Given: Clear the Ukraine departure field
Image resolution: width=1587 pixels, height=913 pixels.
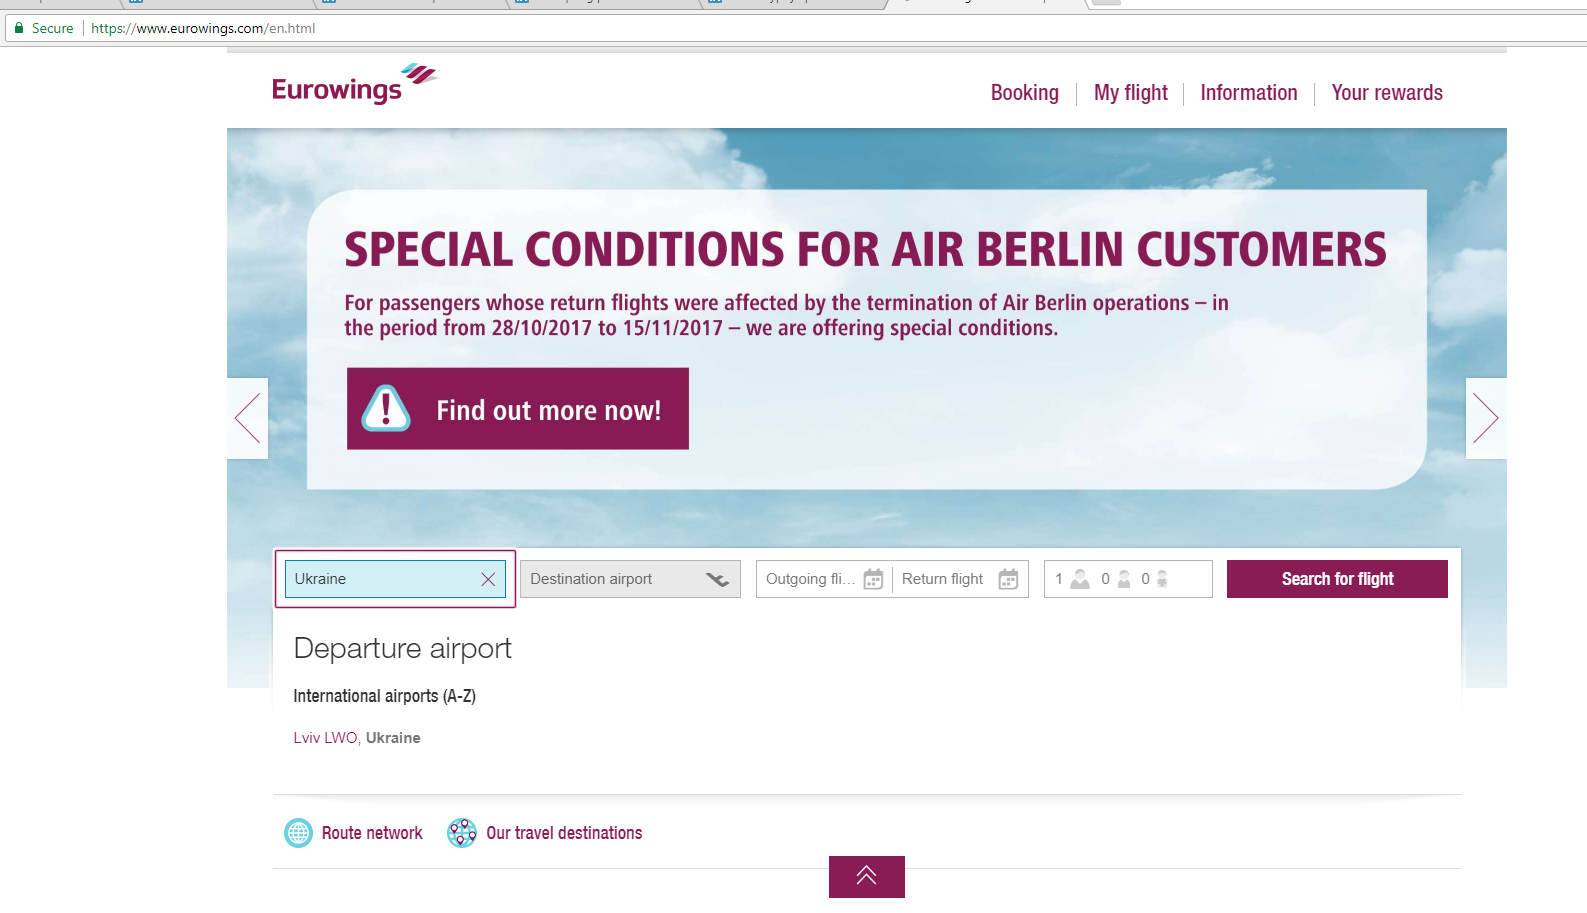Looking at the screenshot, I should 488,580.
